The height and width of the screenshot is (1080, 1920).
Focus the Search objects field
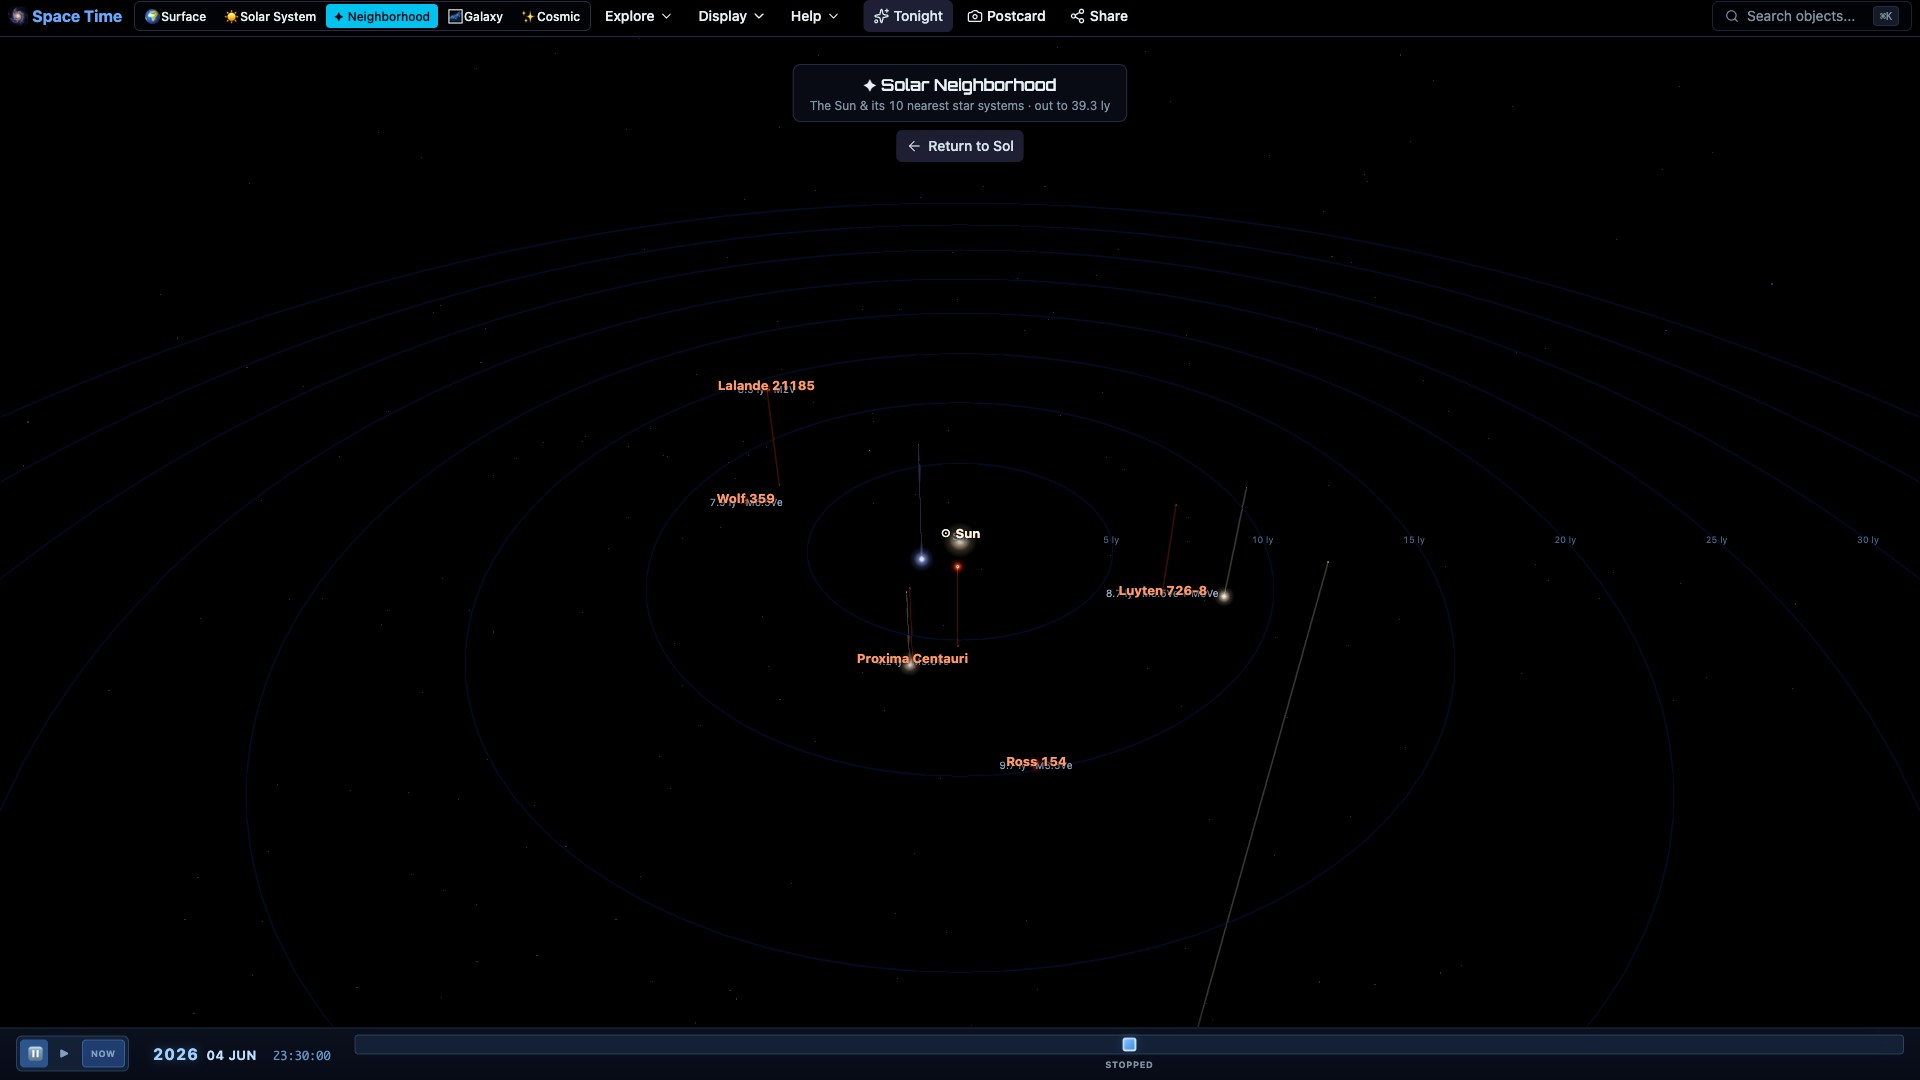(1811, 16)
